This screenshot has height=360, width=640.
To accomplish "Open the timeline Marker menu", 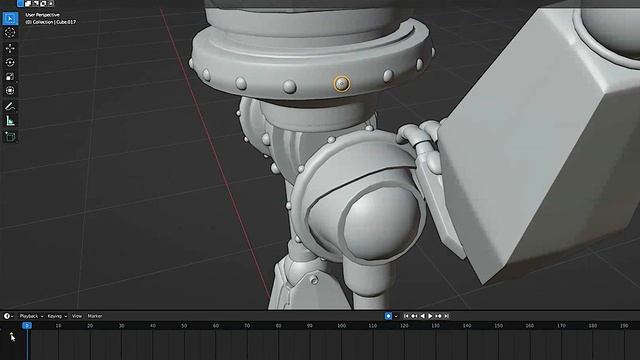I will pos(95,316).
